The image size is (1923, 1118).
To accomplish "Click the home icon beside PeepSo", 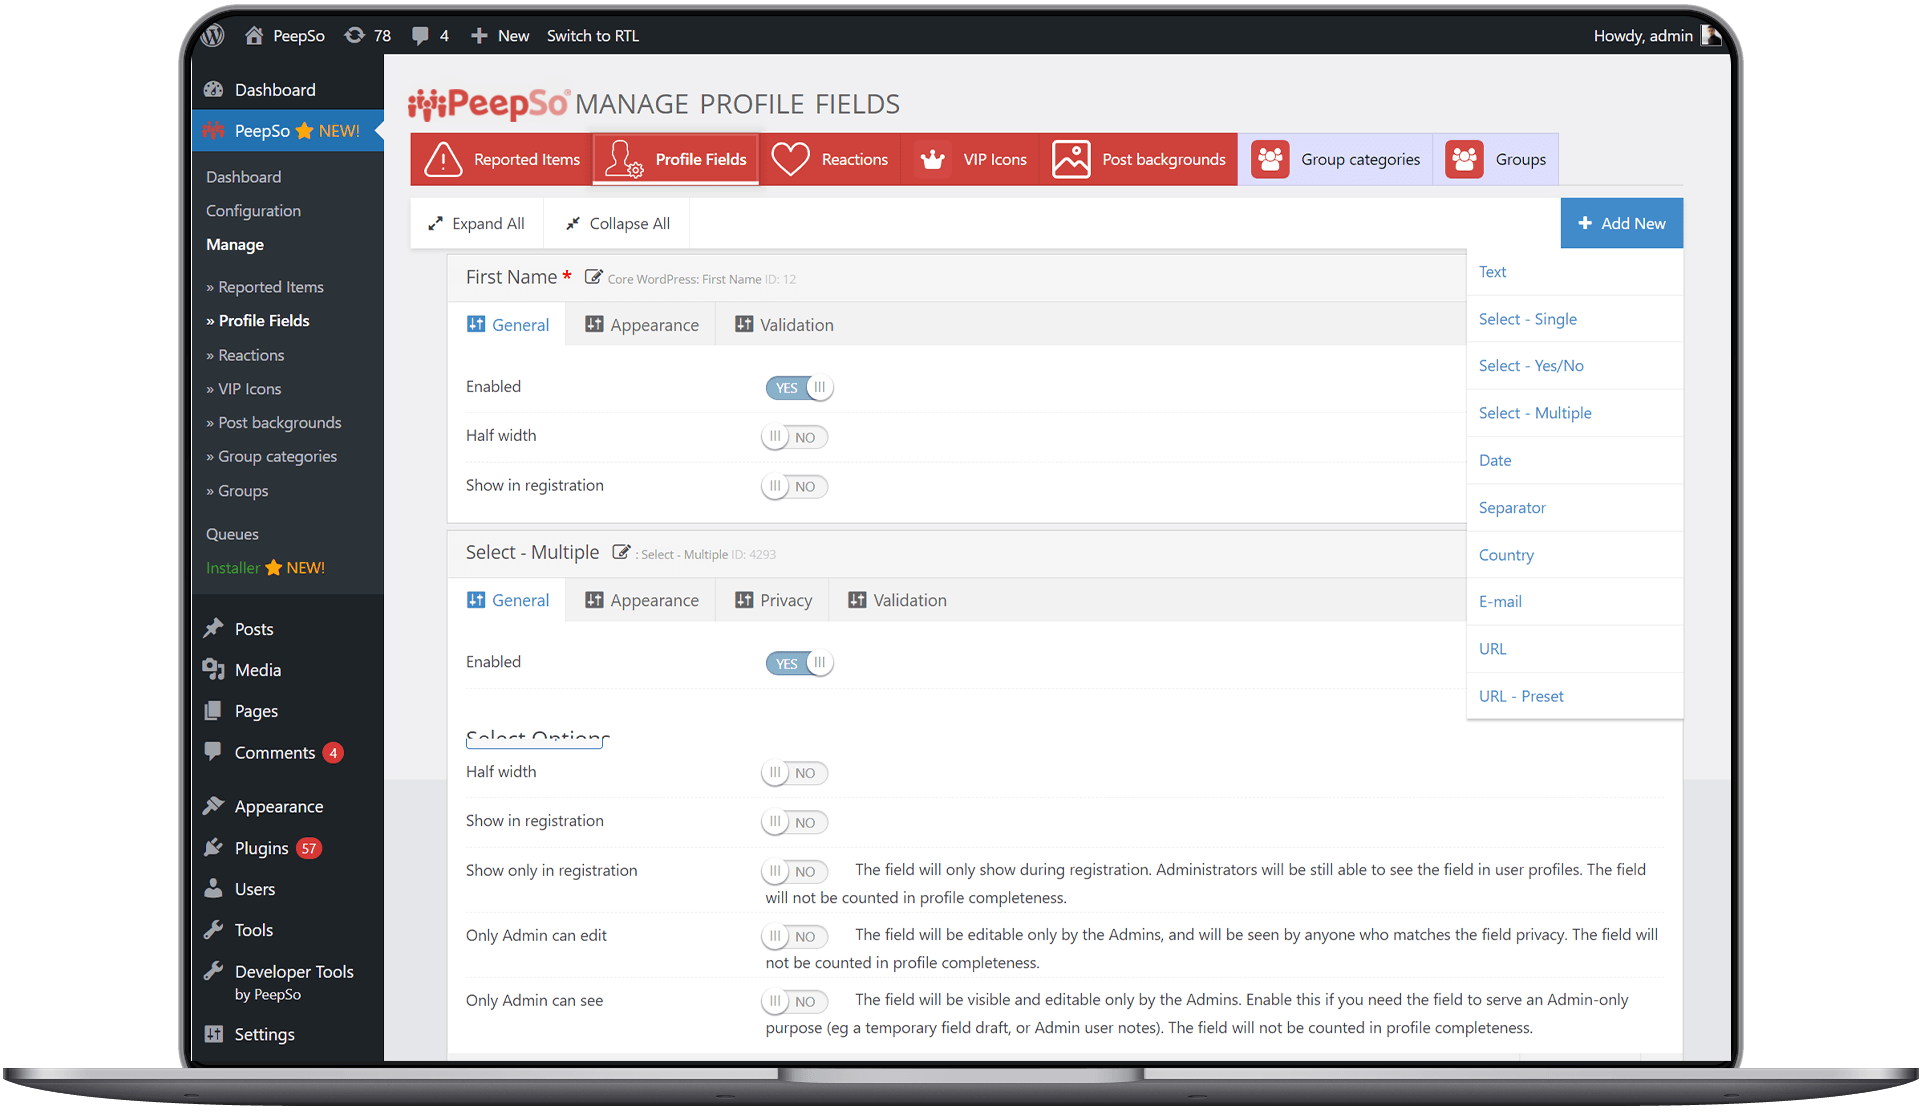I will (254, 36).
